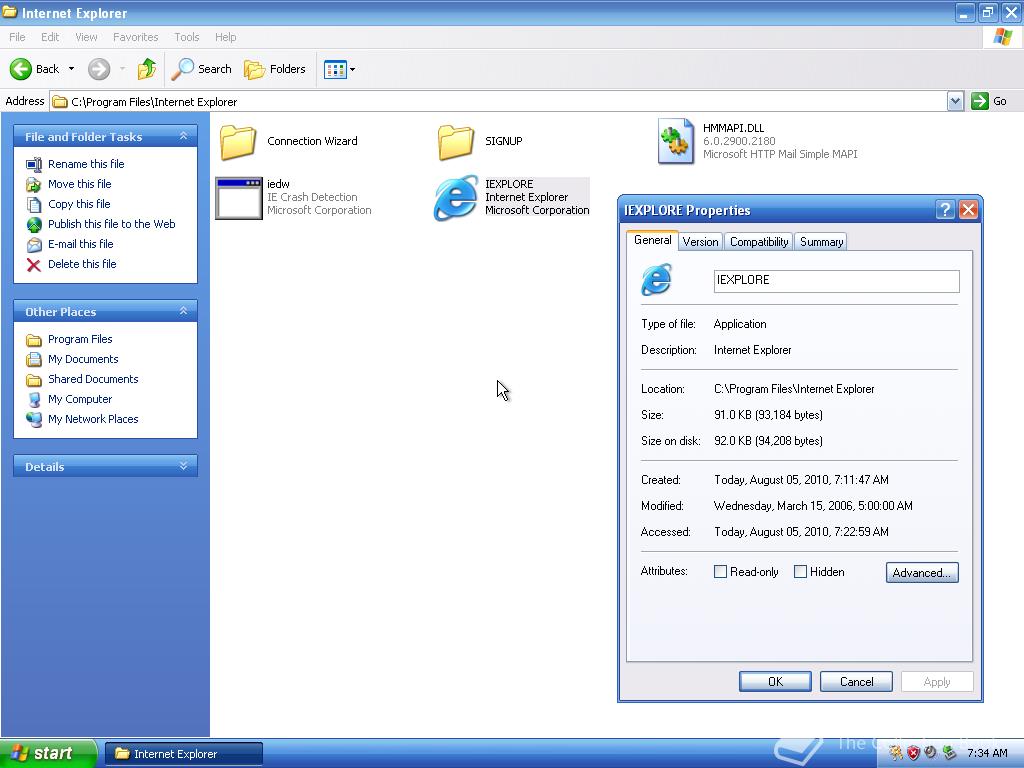Viewport: 1024px width, 768px height.
Task: Click the Safely Remove Hardware tray icon
Action: coord(949,753)
